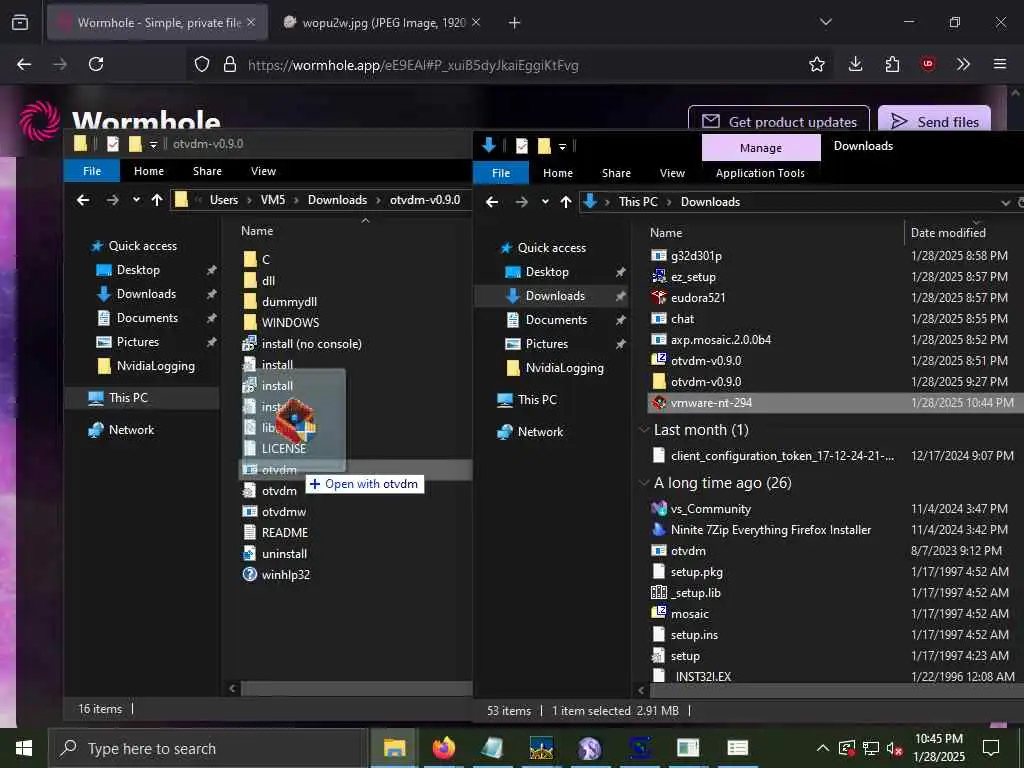Image resolution: width=1024 pixels, height=768 pixels.
Task: Click the uBlock Origin extension icon
Action: pos(927,64)
